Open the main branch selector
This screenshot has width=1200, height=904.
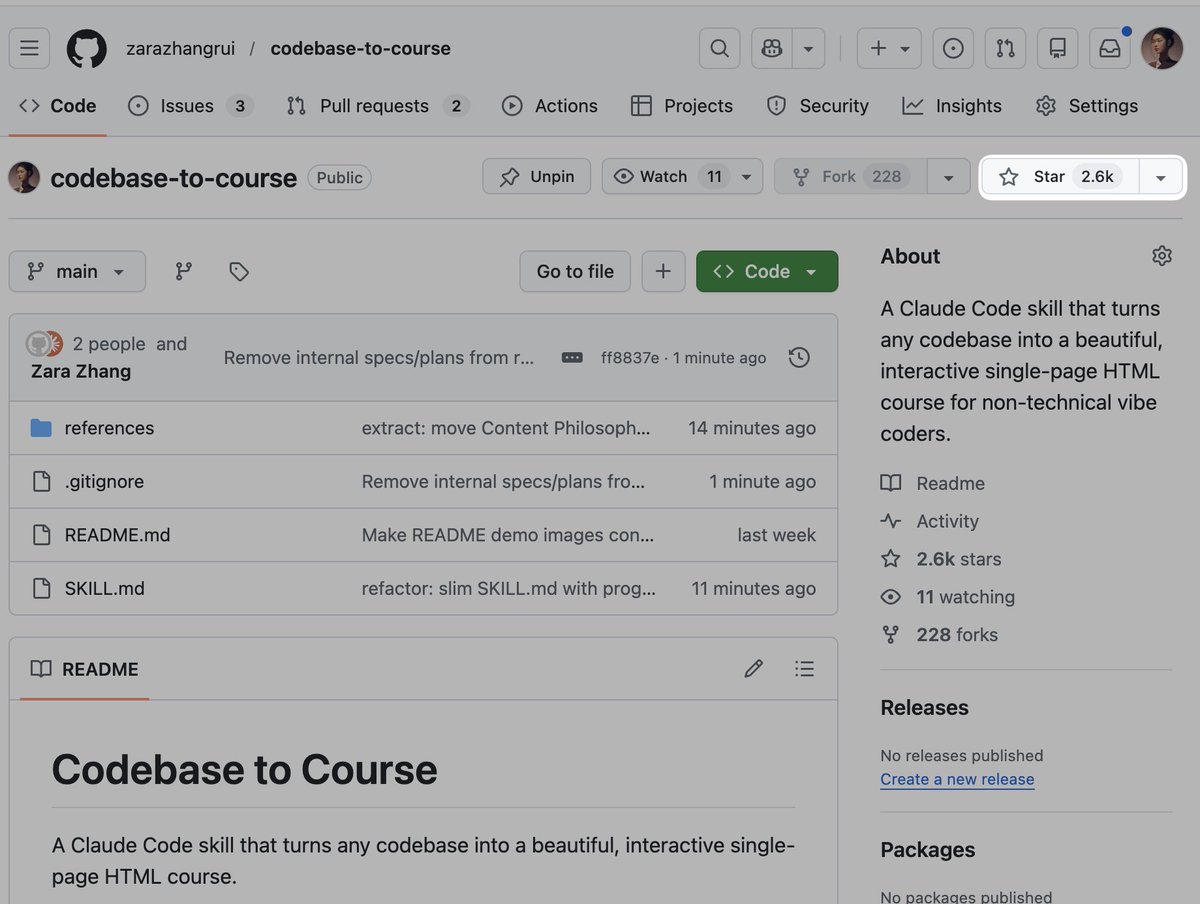[x=77, y=271]
